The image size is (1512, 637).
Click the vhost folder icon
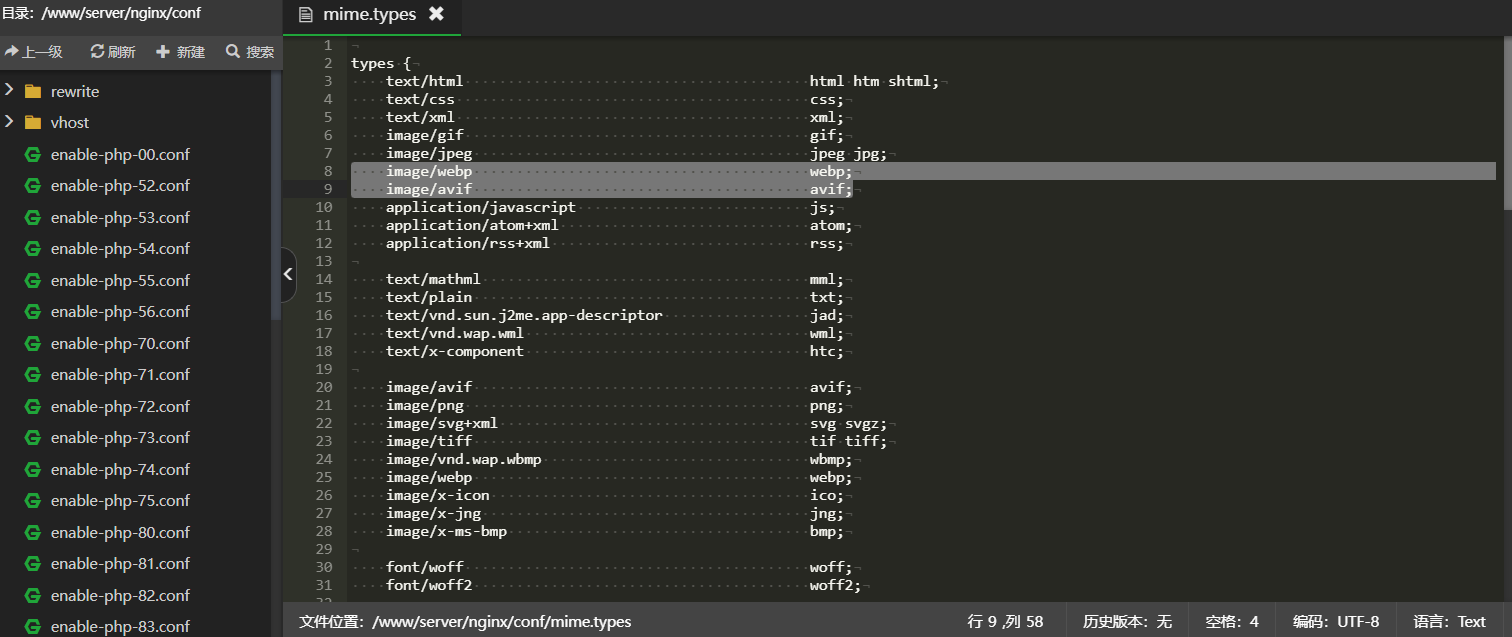click(33, 123)
